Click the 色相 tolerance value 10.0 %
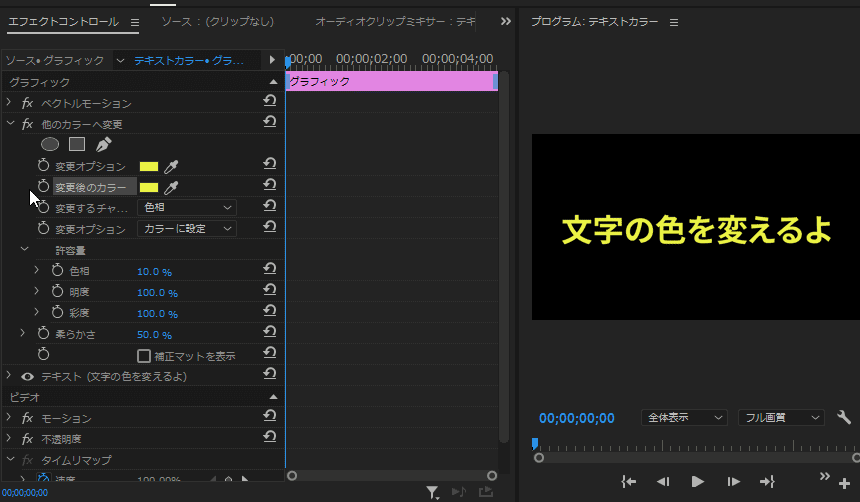 pyautogui.click(x=154, y=272)
